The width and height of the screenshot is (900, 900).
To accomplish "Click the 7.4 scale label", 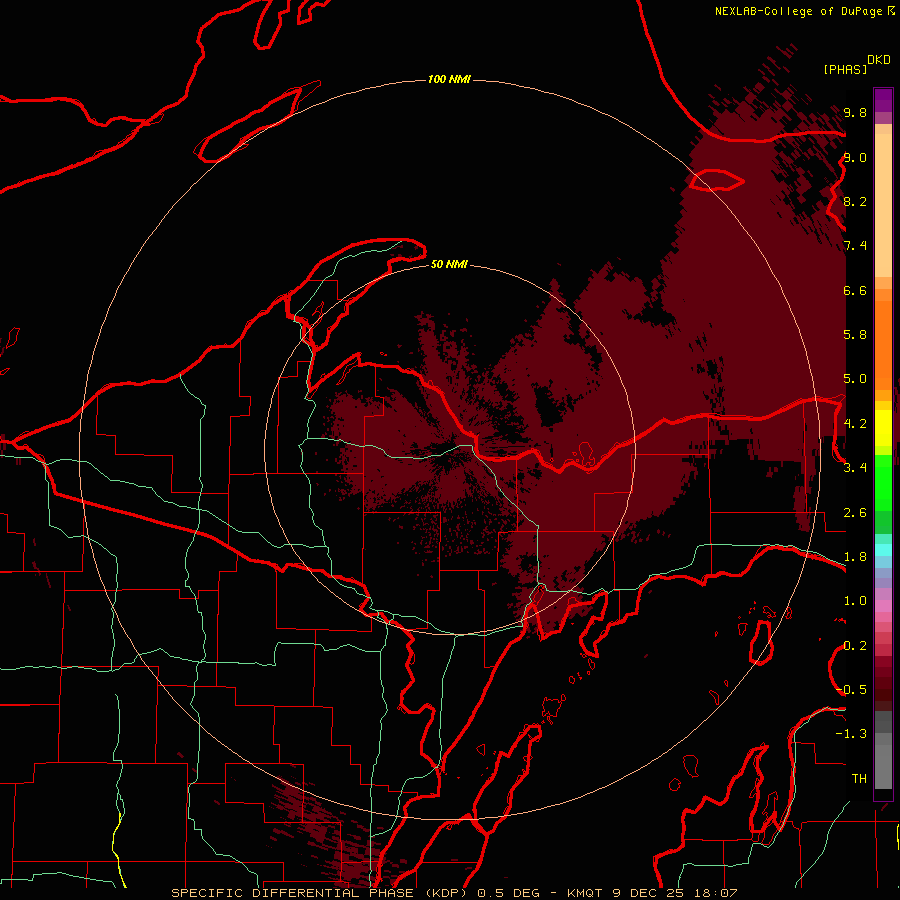I will pos(855,246).
